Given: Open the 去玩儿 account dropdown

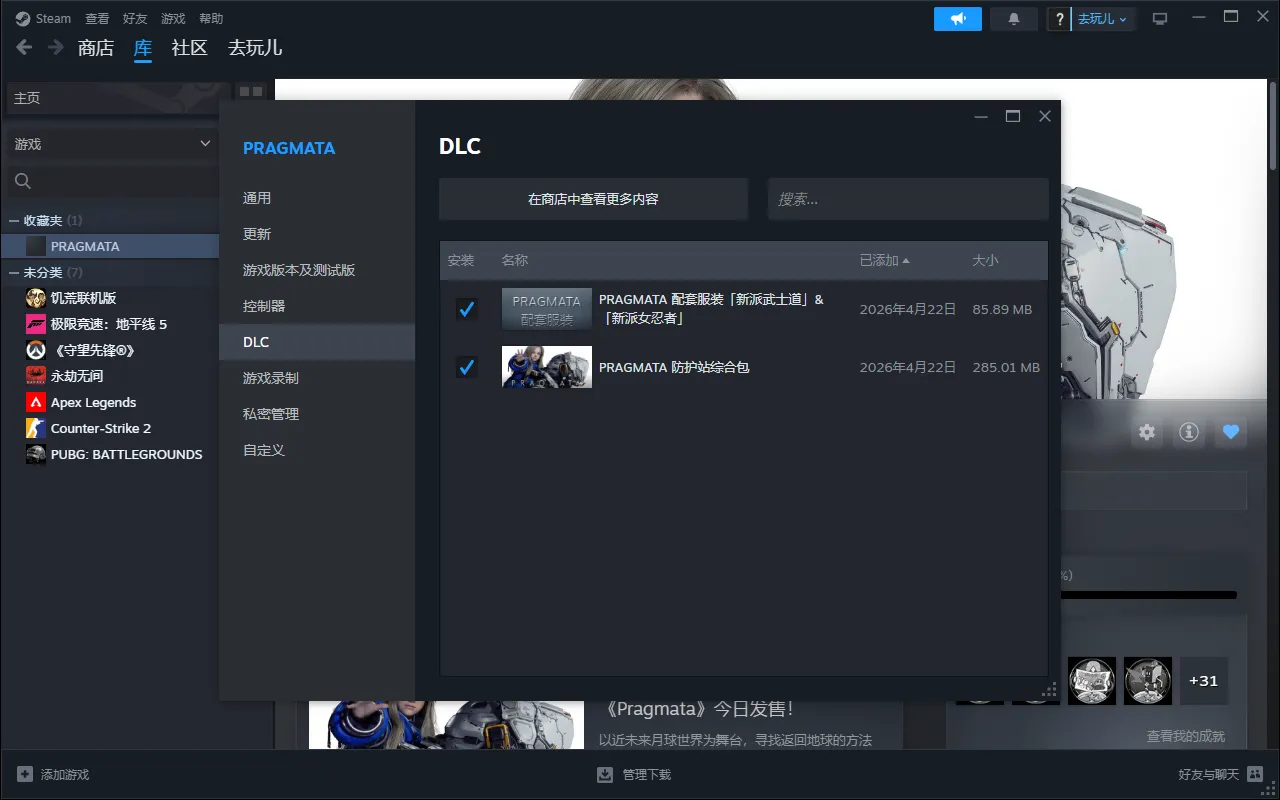Looking at the screenshot, I should (1102, 19).
